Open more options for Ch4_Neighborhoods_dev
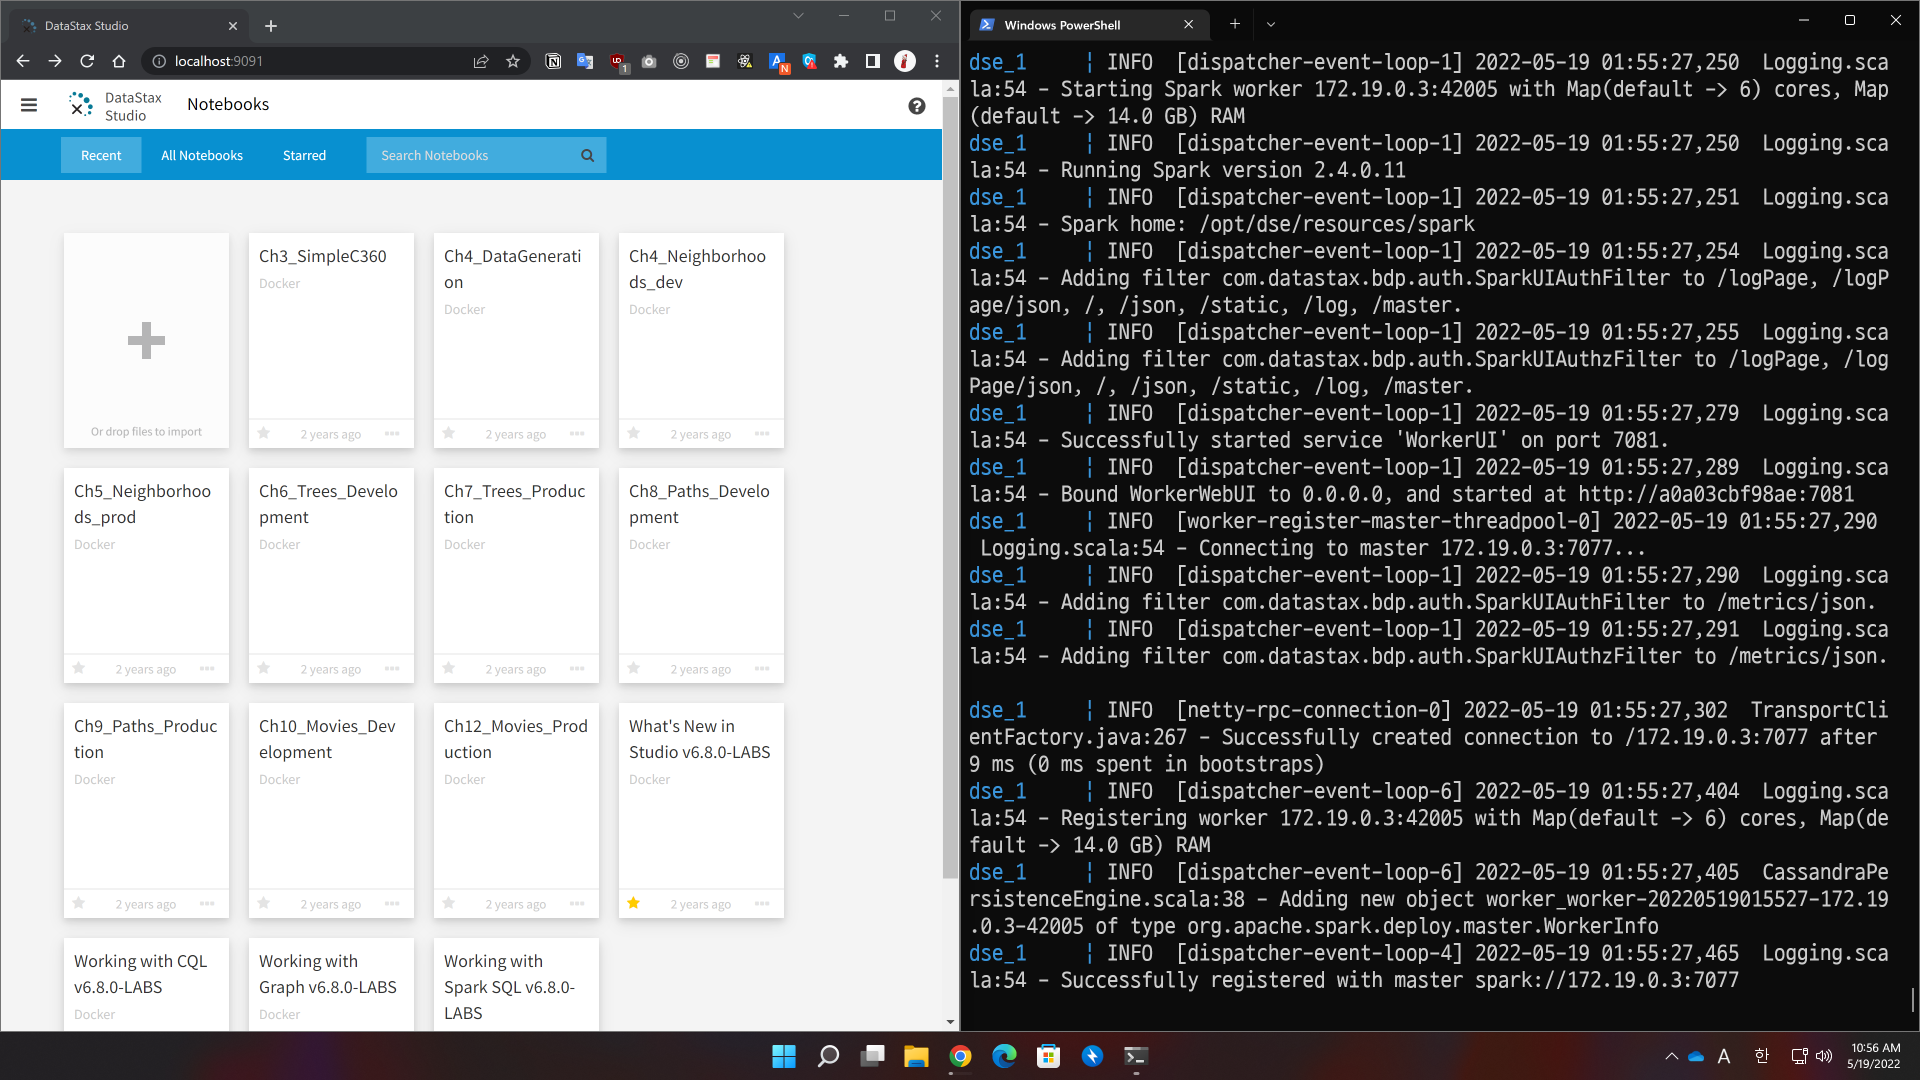The width and height of the screenshot is (1920, 1080). tap(762, 434)
